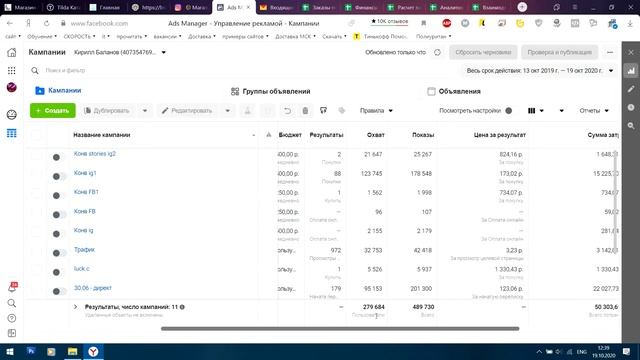
Task: Toggle the Коне ig campaign switch
Action: 59,234
